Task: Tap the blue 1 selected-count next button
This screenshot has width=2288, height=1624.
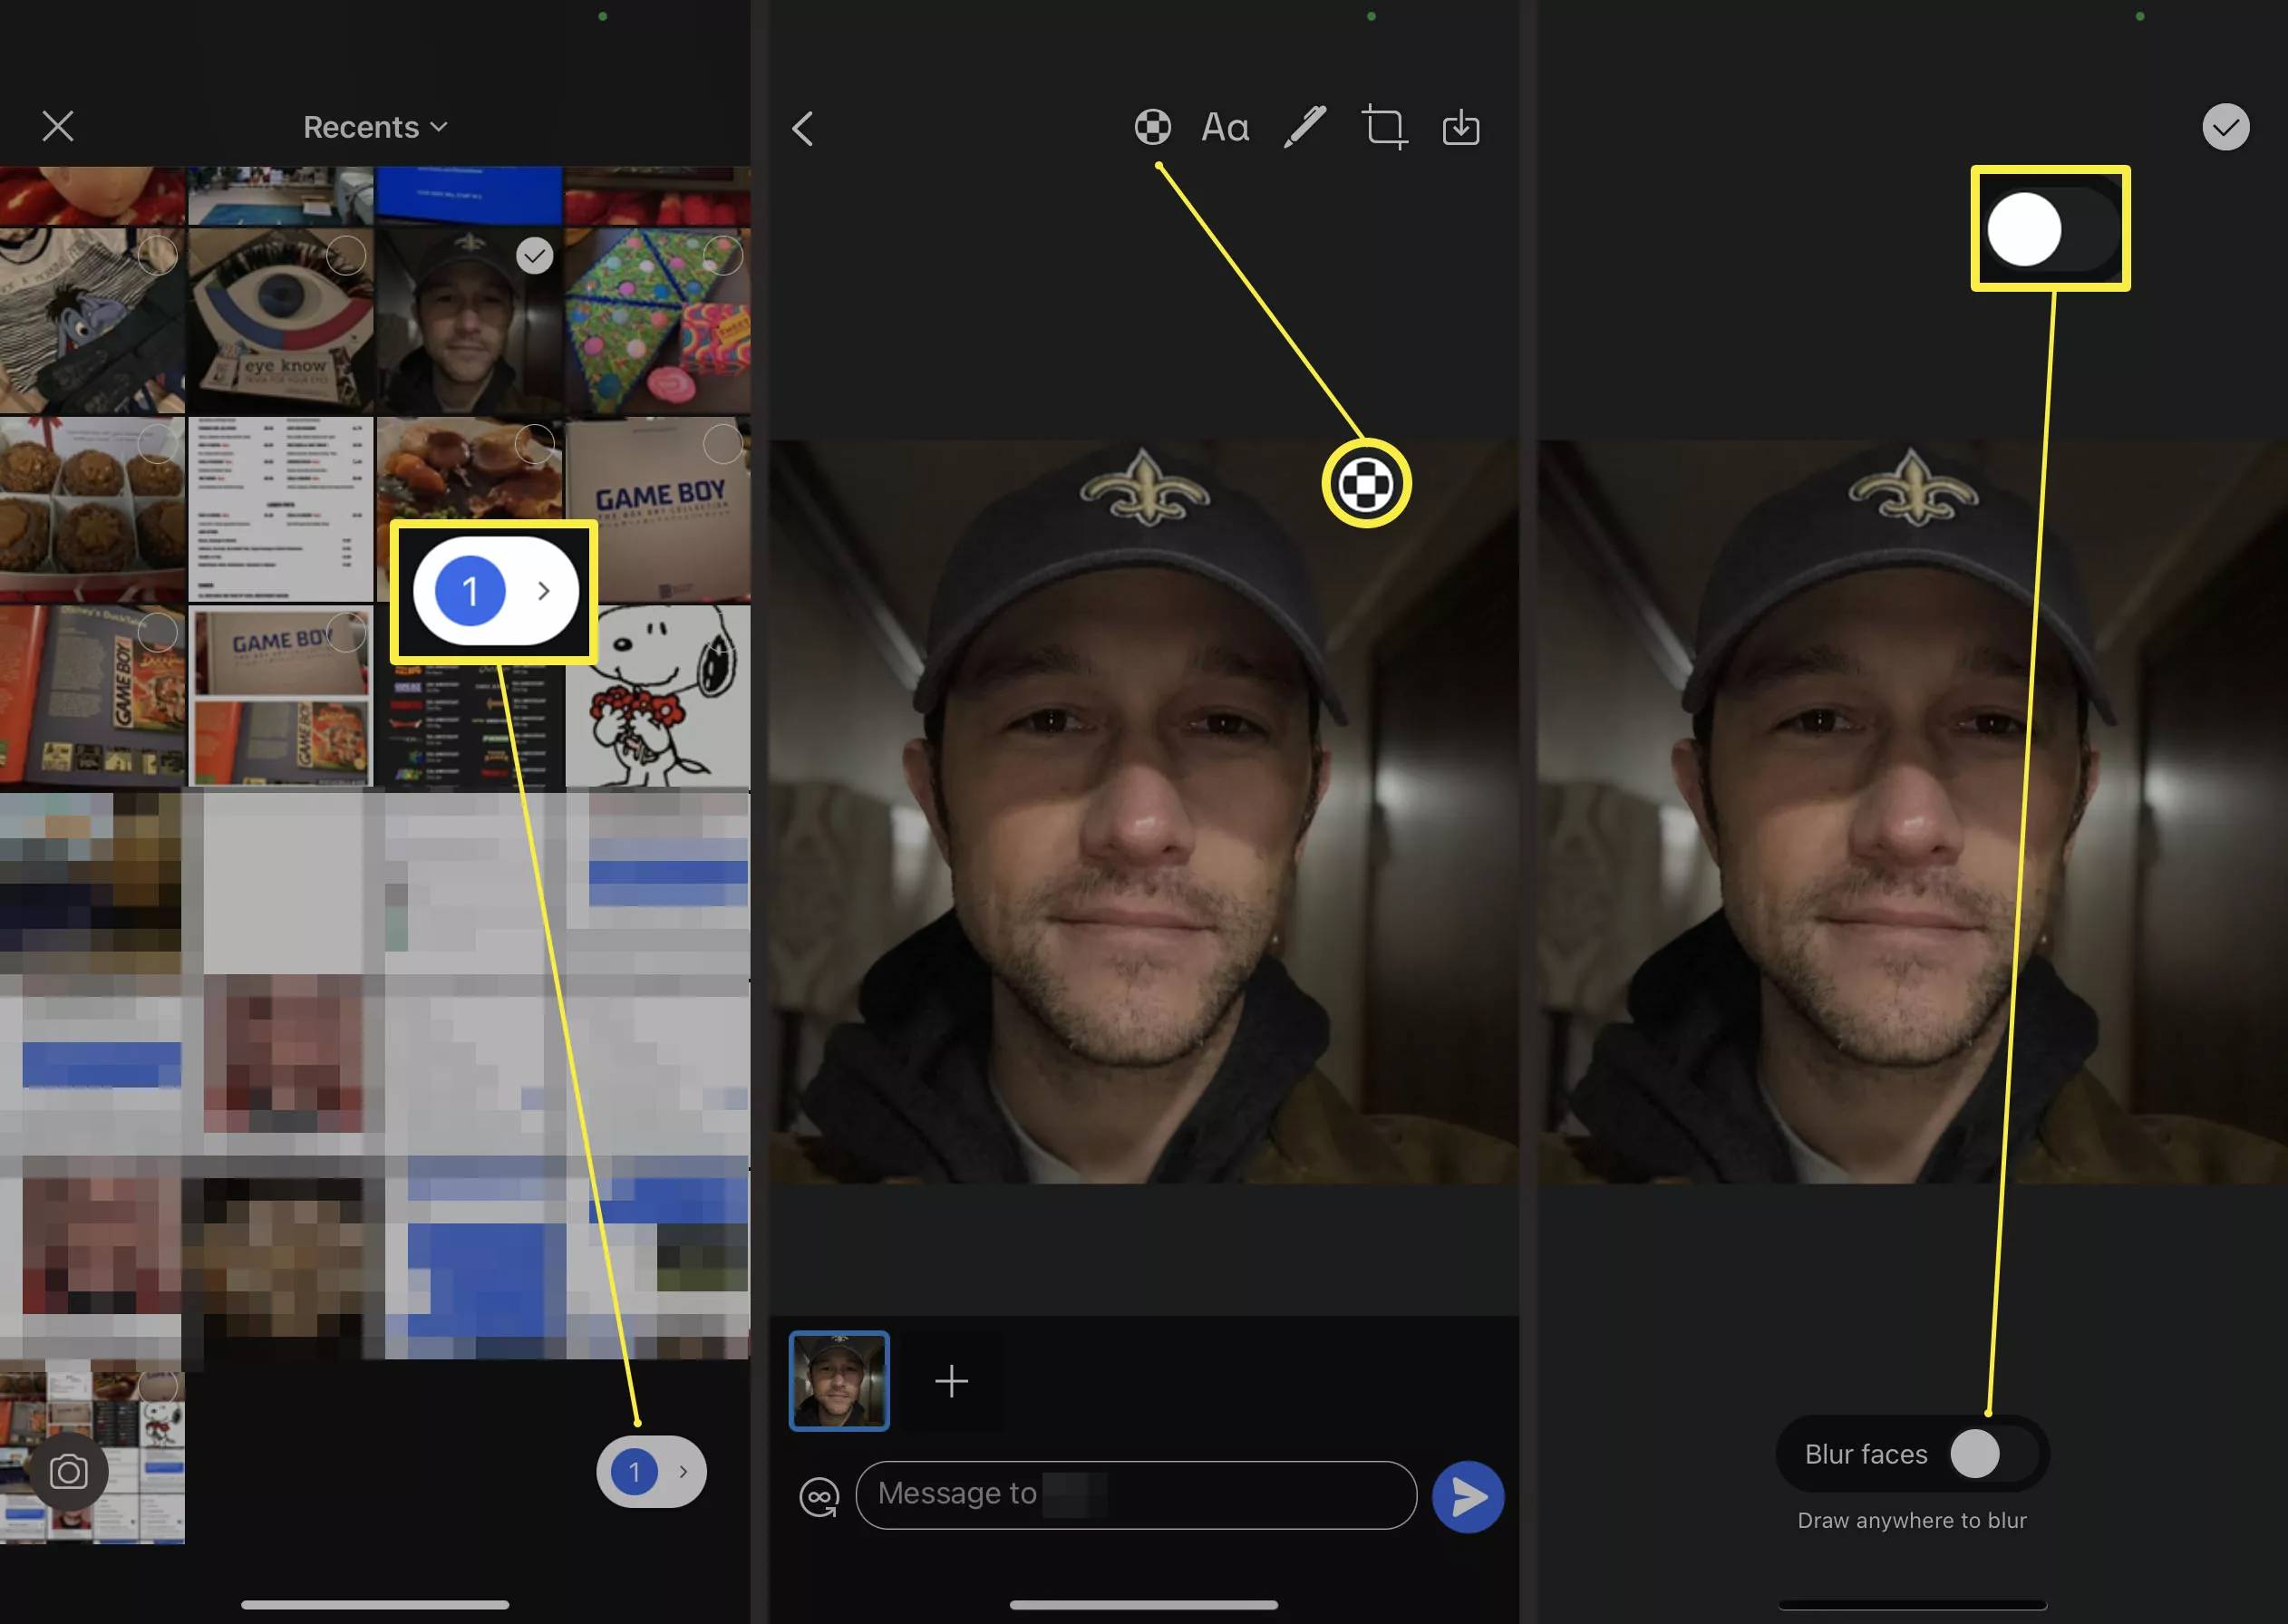Action: [x=651, y=1471]
